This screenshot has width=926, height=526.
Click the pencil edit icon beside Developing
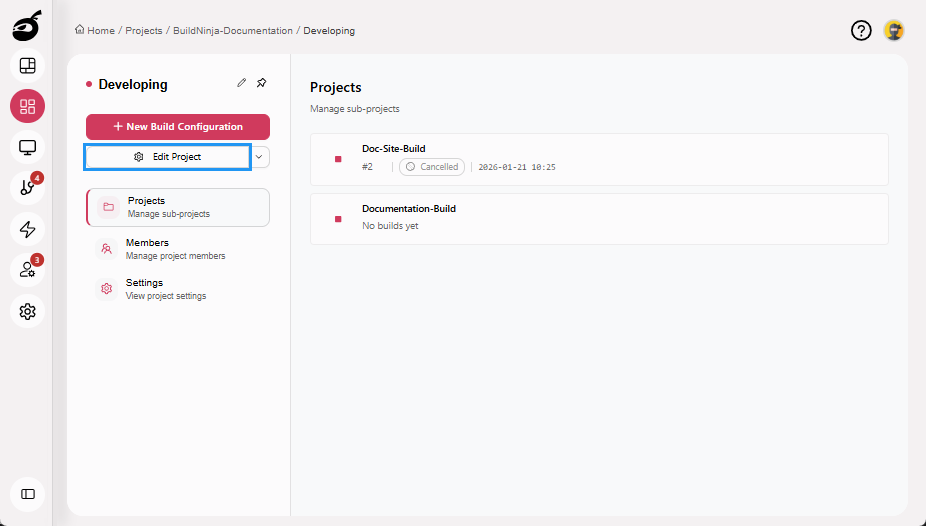[x=241, y=83]
